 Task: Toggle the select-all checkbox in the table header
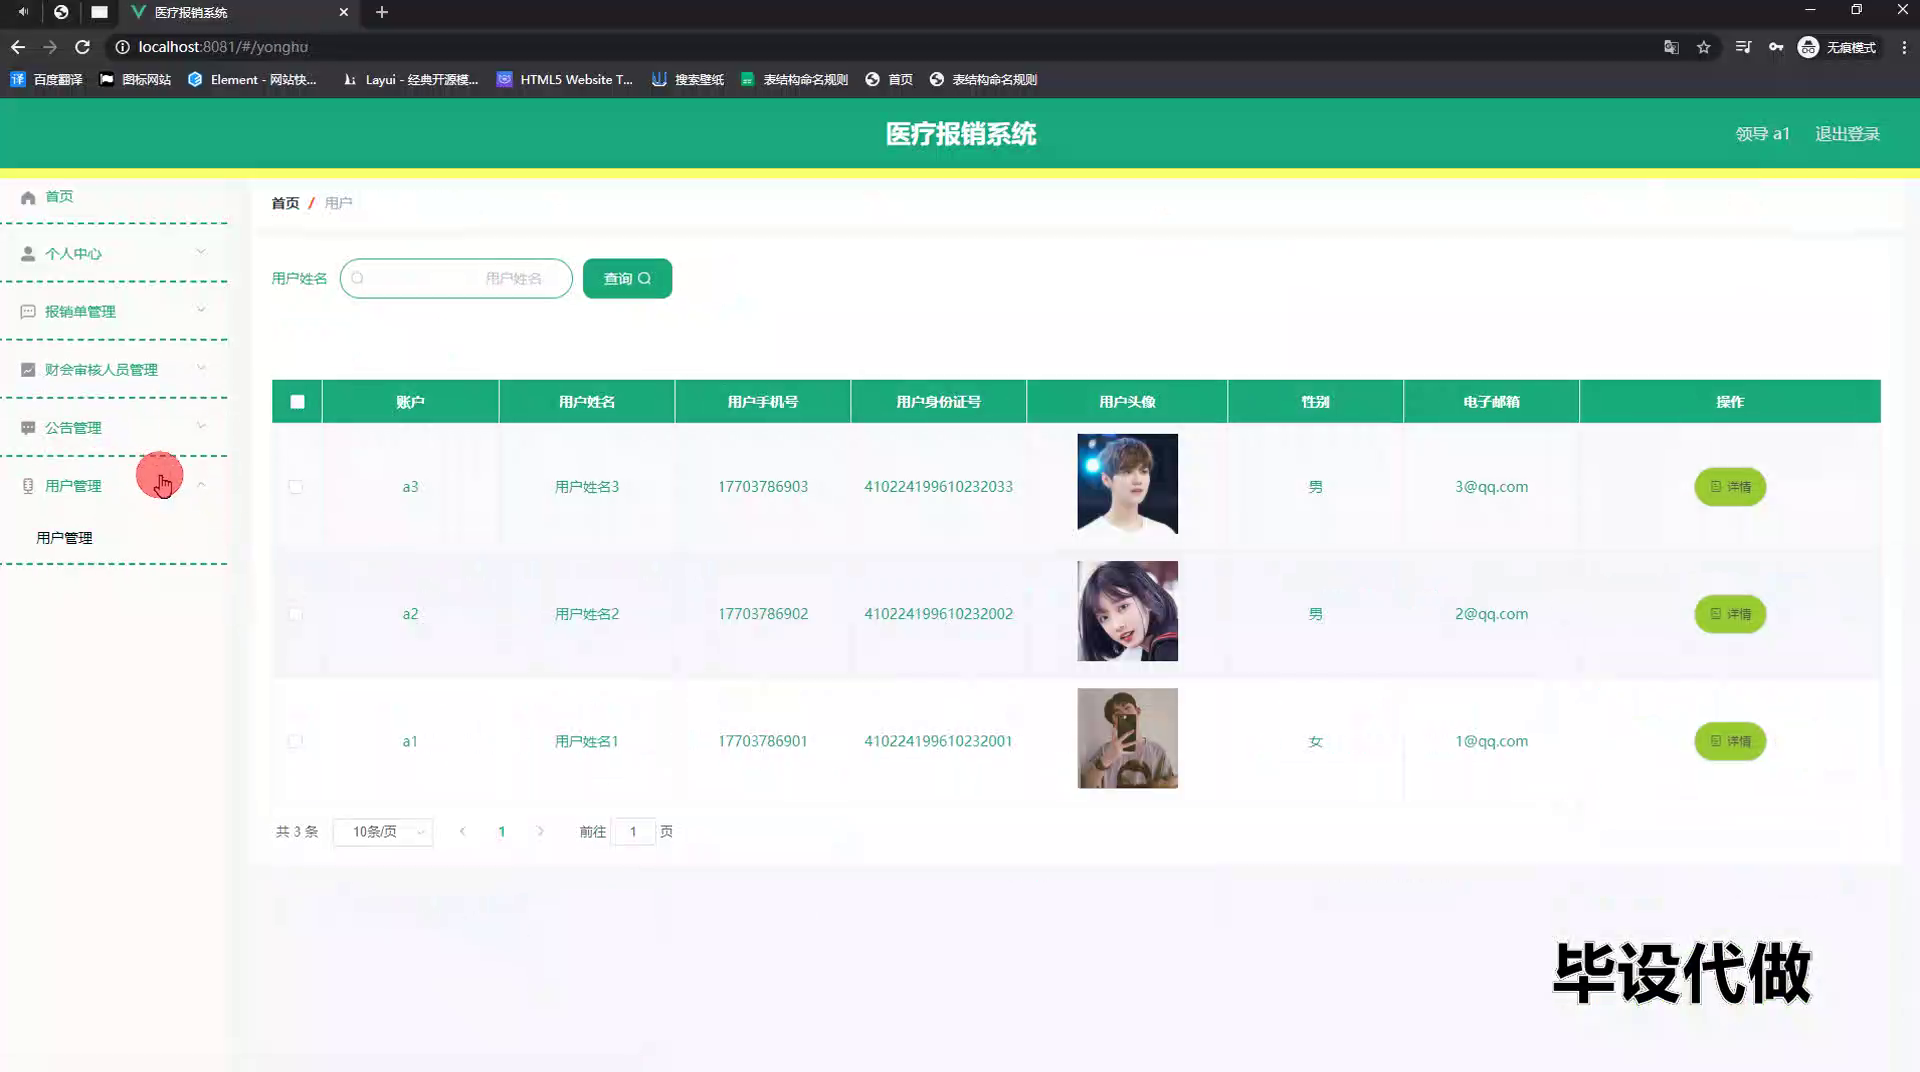pyautogui.click(x=297, y=402)
